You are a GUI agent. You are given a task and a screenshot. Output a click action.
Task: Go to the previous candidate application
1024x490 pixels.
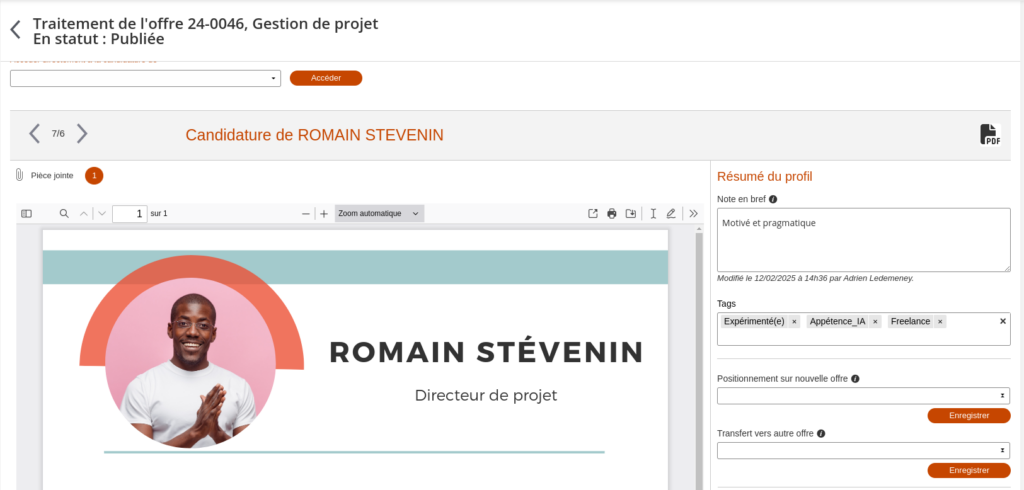[34, 134]
